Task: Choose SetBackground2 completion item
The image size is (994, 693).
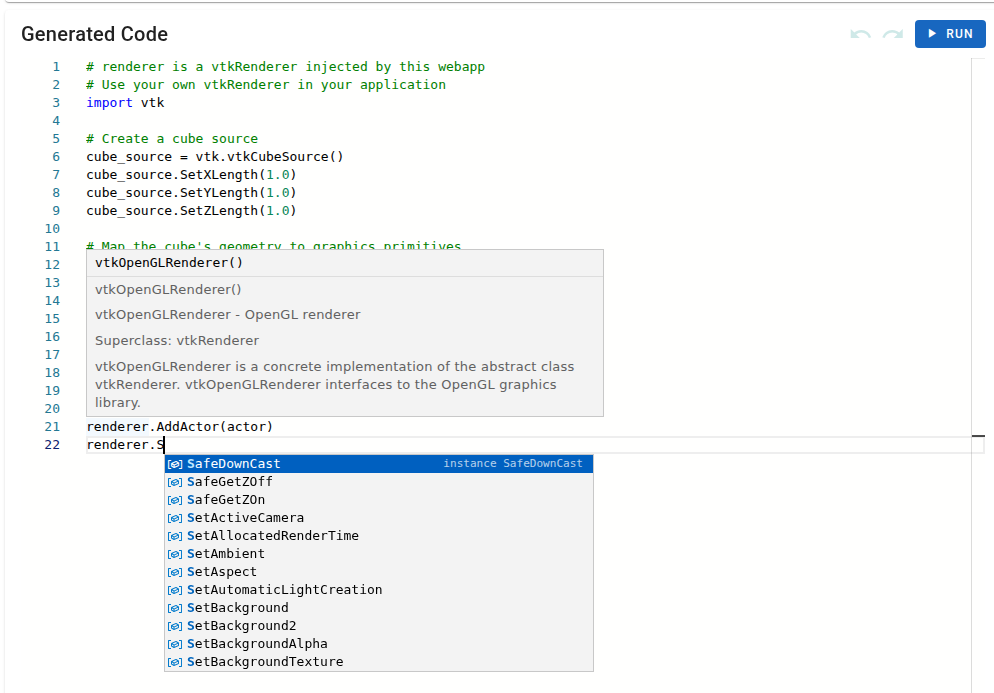Action: [x=379, y=626]
